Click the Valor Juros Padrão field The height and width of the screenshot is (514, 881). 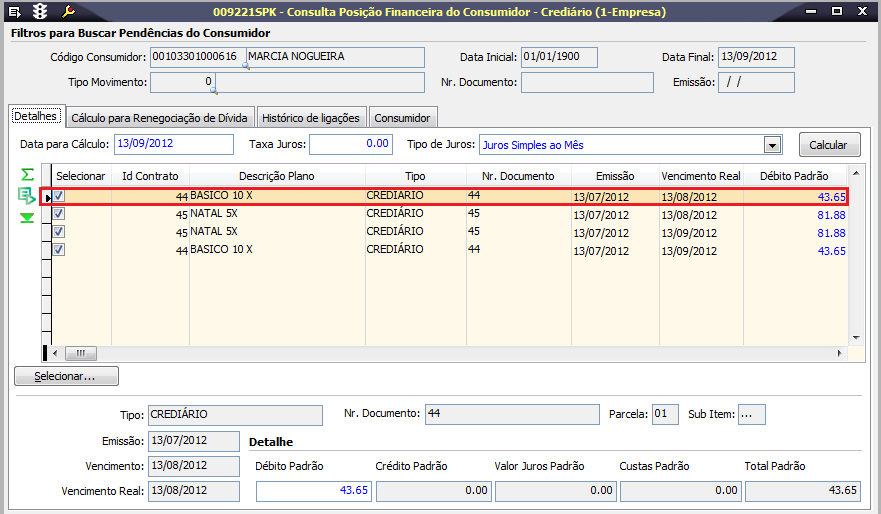click(x=556, y=491)
